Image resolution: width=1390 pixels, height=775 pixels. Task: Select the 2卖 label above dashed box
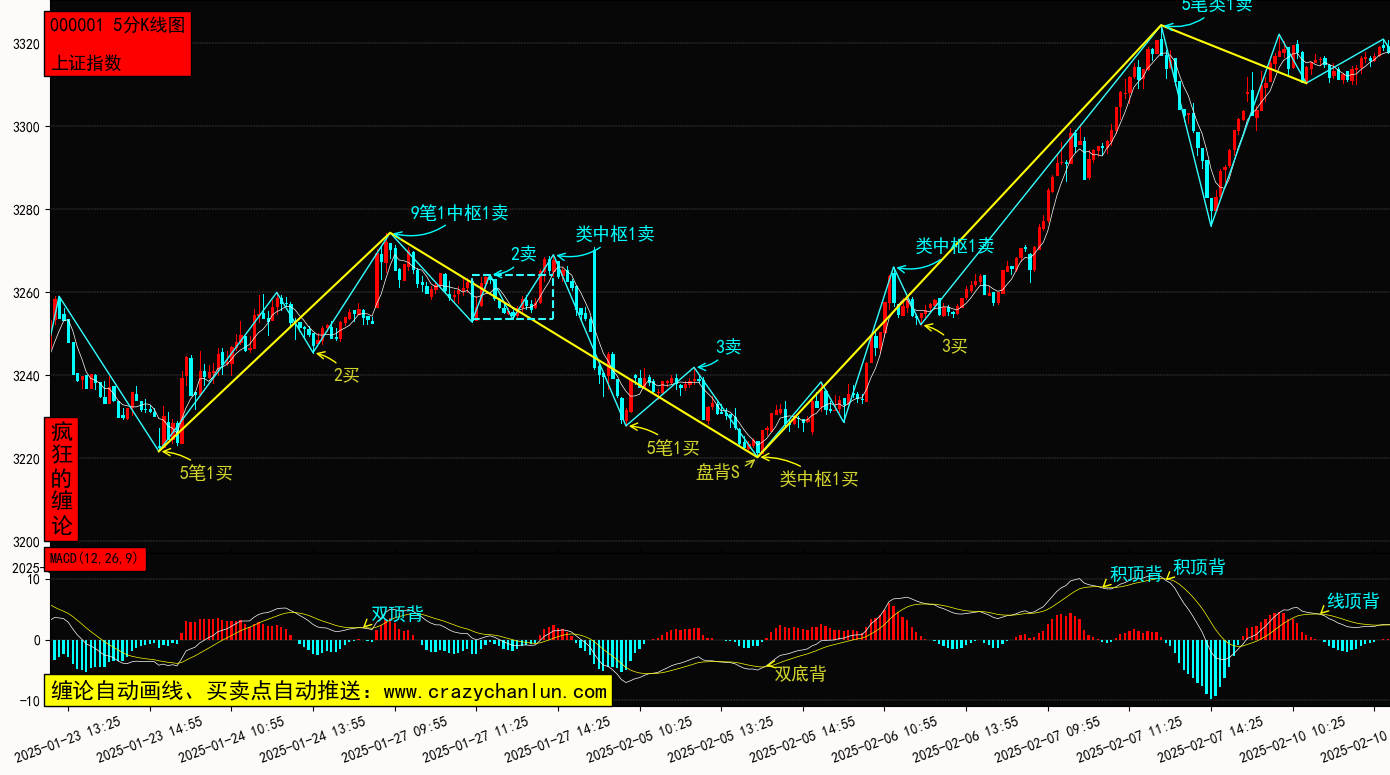(524, 254)
